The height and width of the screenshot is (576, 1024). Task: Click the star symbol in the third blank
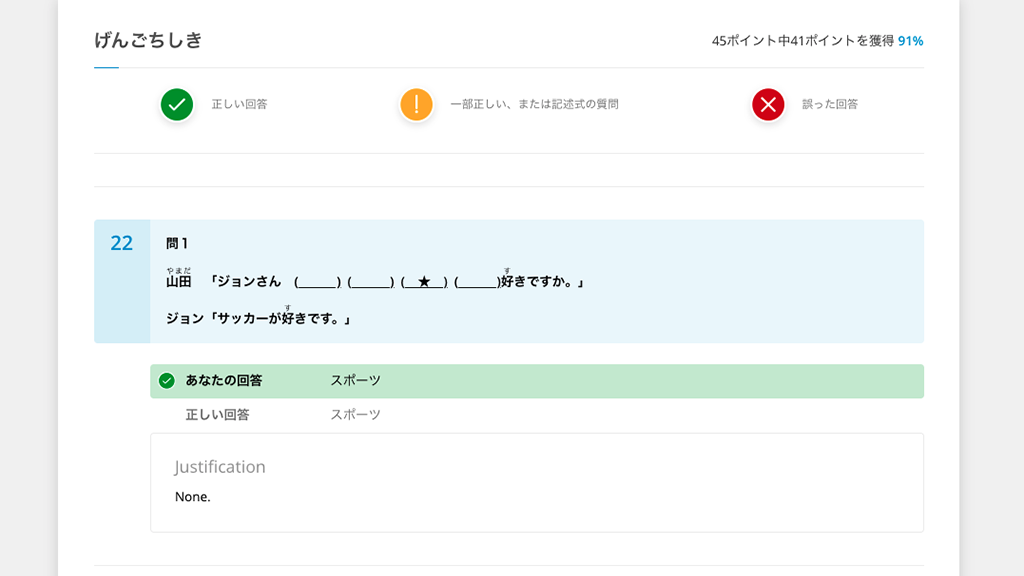click(424, 283)
